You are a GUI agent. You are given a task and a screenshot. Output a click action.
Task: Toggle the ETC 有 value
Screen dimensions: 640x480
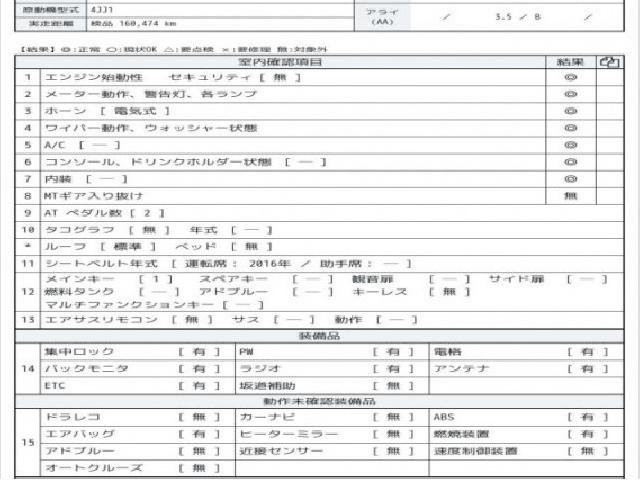(198, 385)
